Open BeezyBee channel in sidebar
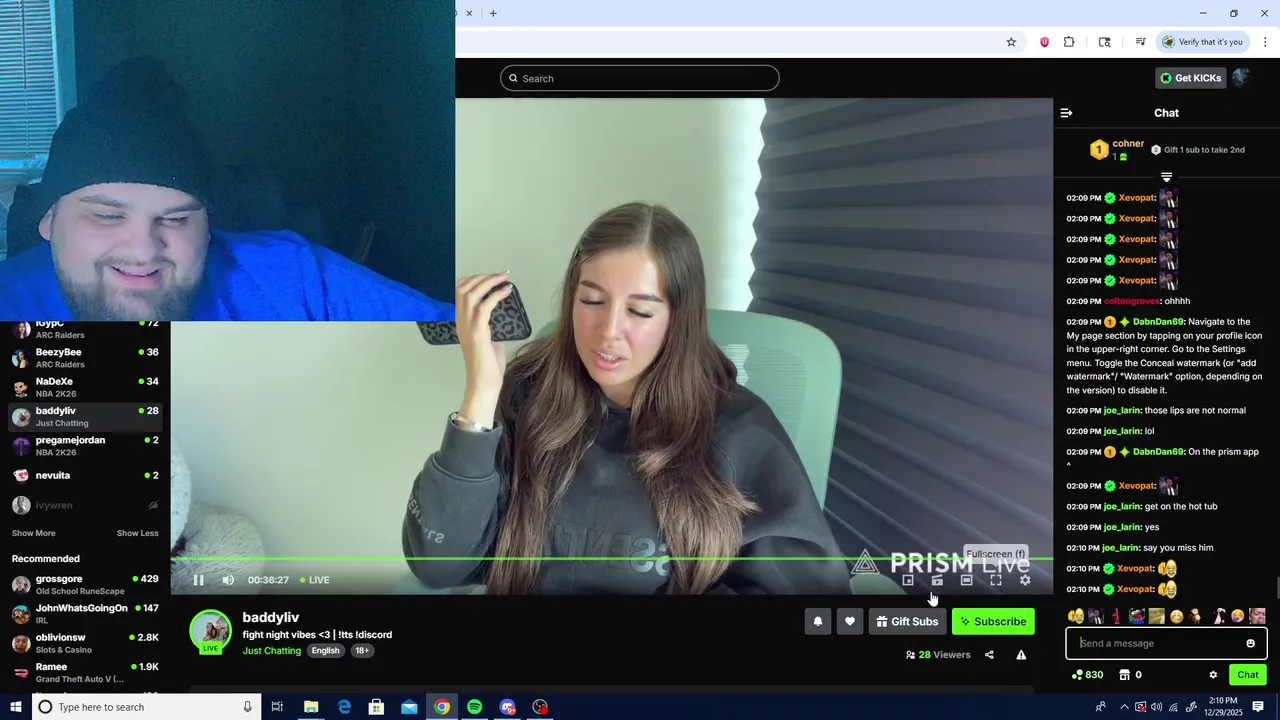Image resolution: width=1280 pixels, height=720 pixels. pos(85,358)
